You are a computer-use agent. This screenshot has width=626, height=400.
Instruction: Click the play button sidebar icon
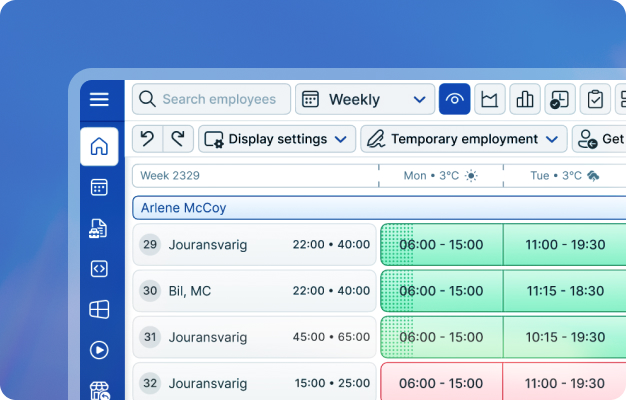[99, 350]
